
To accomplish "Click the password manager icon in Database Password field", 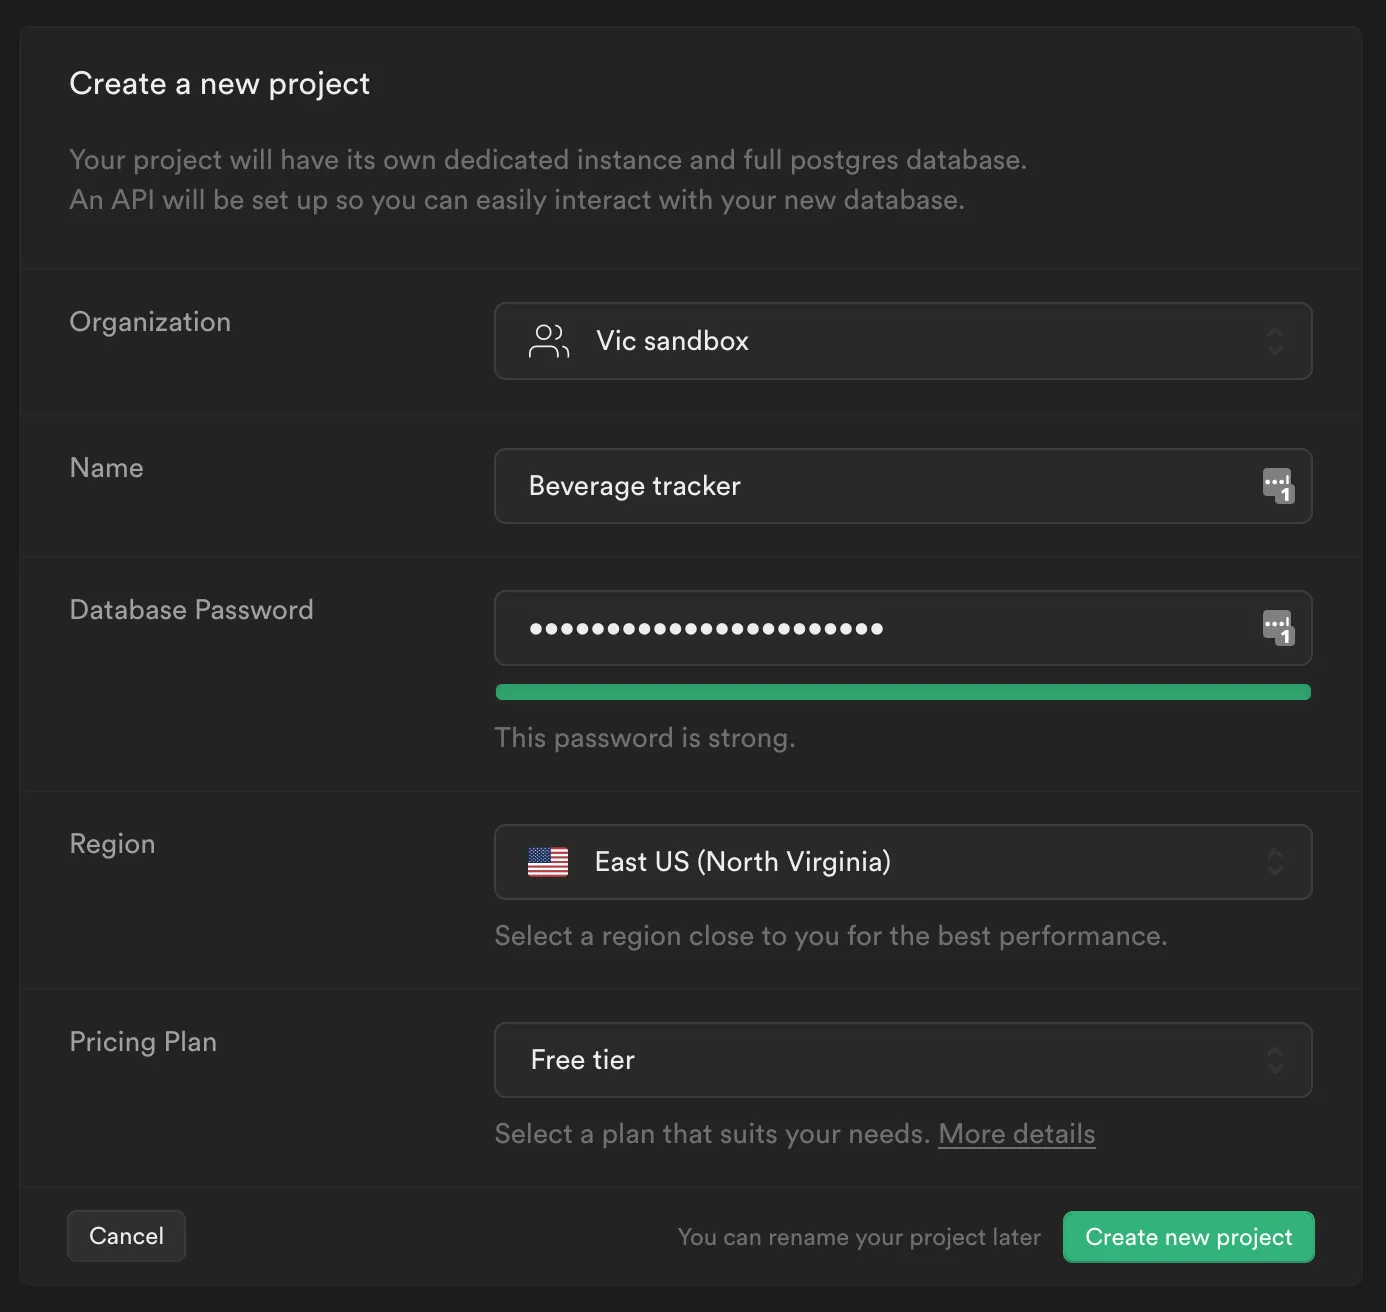I will point(1277,628).
